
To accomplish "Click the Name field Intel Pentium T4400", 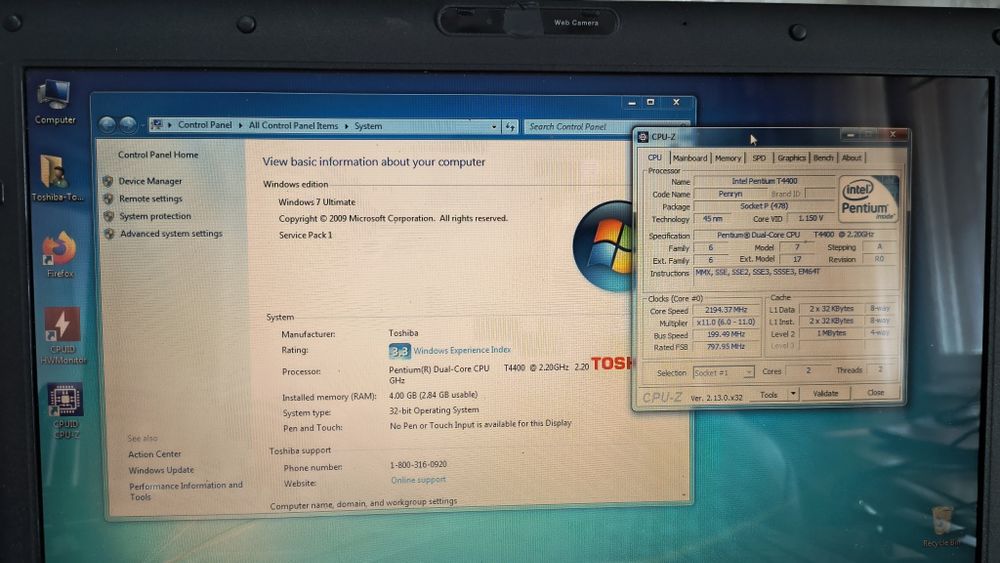I will pyautogui.click(x=764, y=181).
